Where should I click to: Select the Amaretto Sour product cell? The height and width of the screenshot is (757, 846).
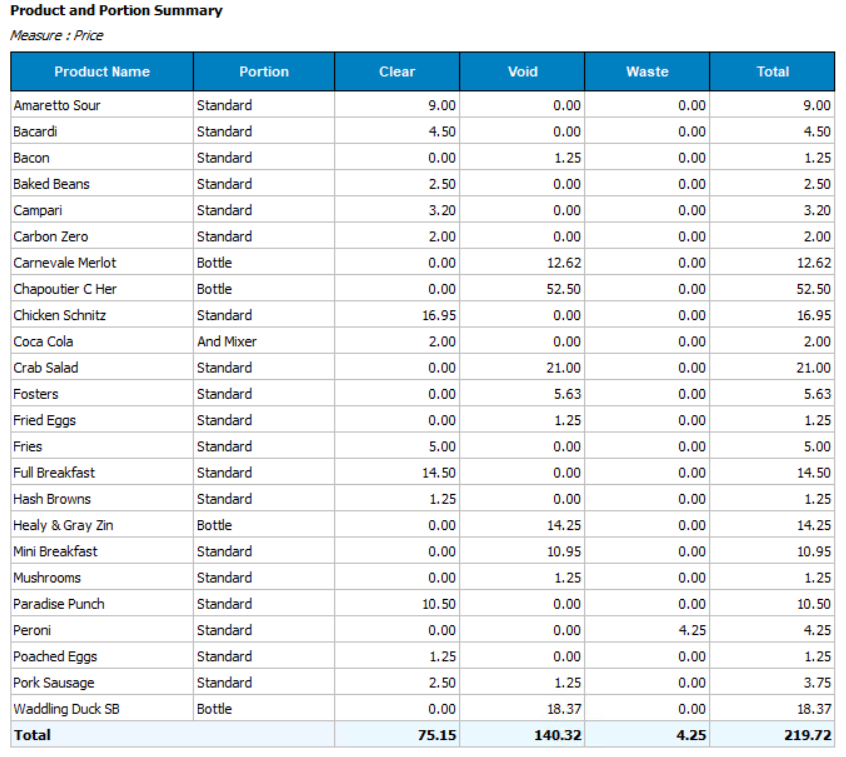pyautogui.click(x=57, y=105)
